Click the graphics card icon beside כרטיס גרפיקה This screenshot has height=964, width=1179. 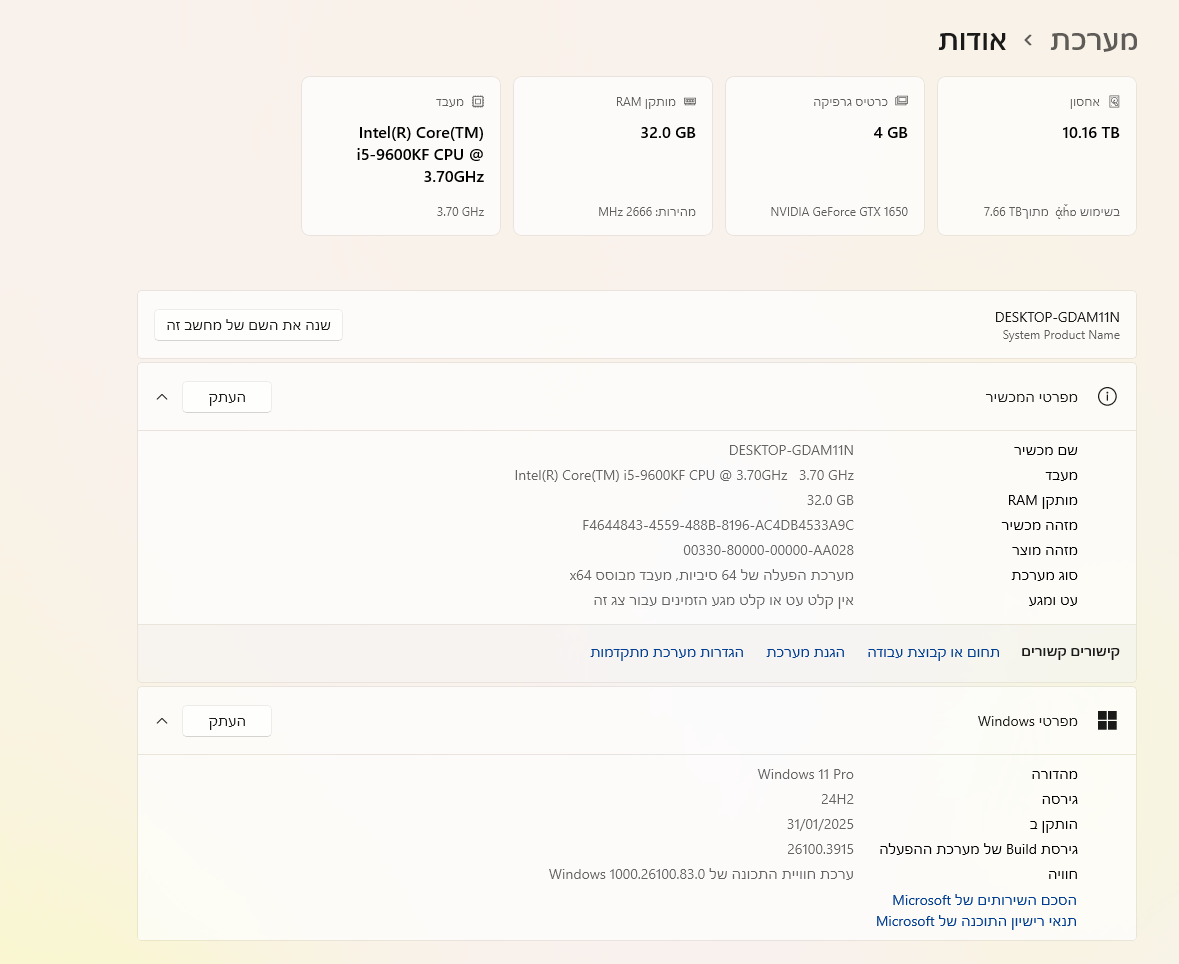(902, 102)
